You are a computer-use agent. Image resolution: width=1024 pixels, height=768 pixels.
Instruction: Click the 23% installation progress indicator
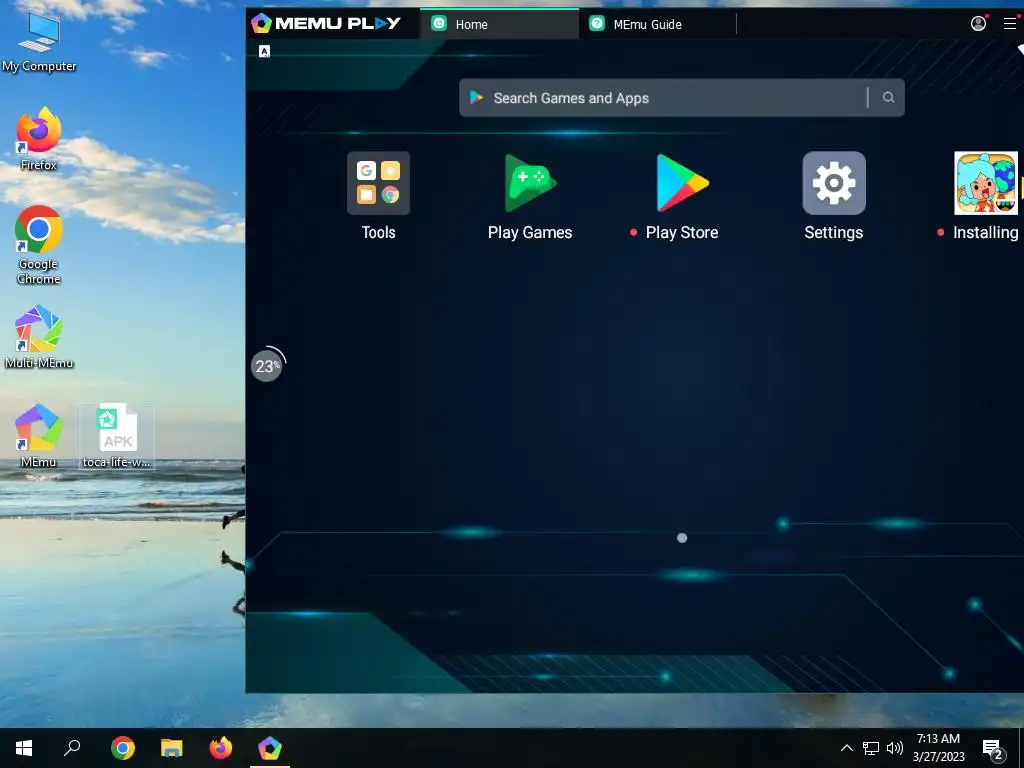pyautogui.click(x=267, y=366)
